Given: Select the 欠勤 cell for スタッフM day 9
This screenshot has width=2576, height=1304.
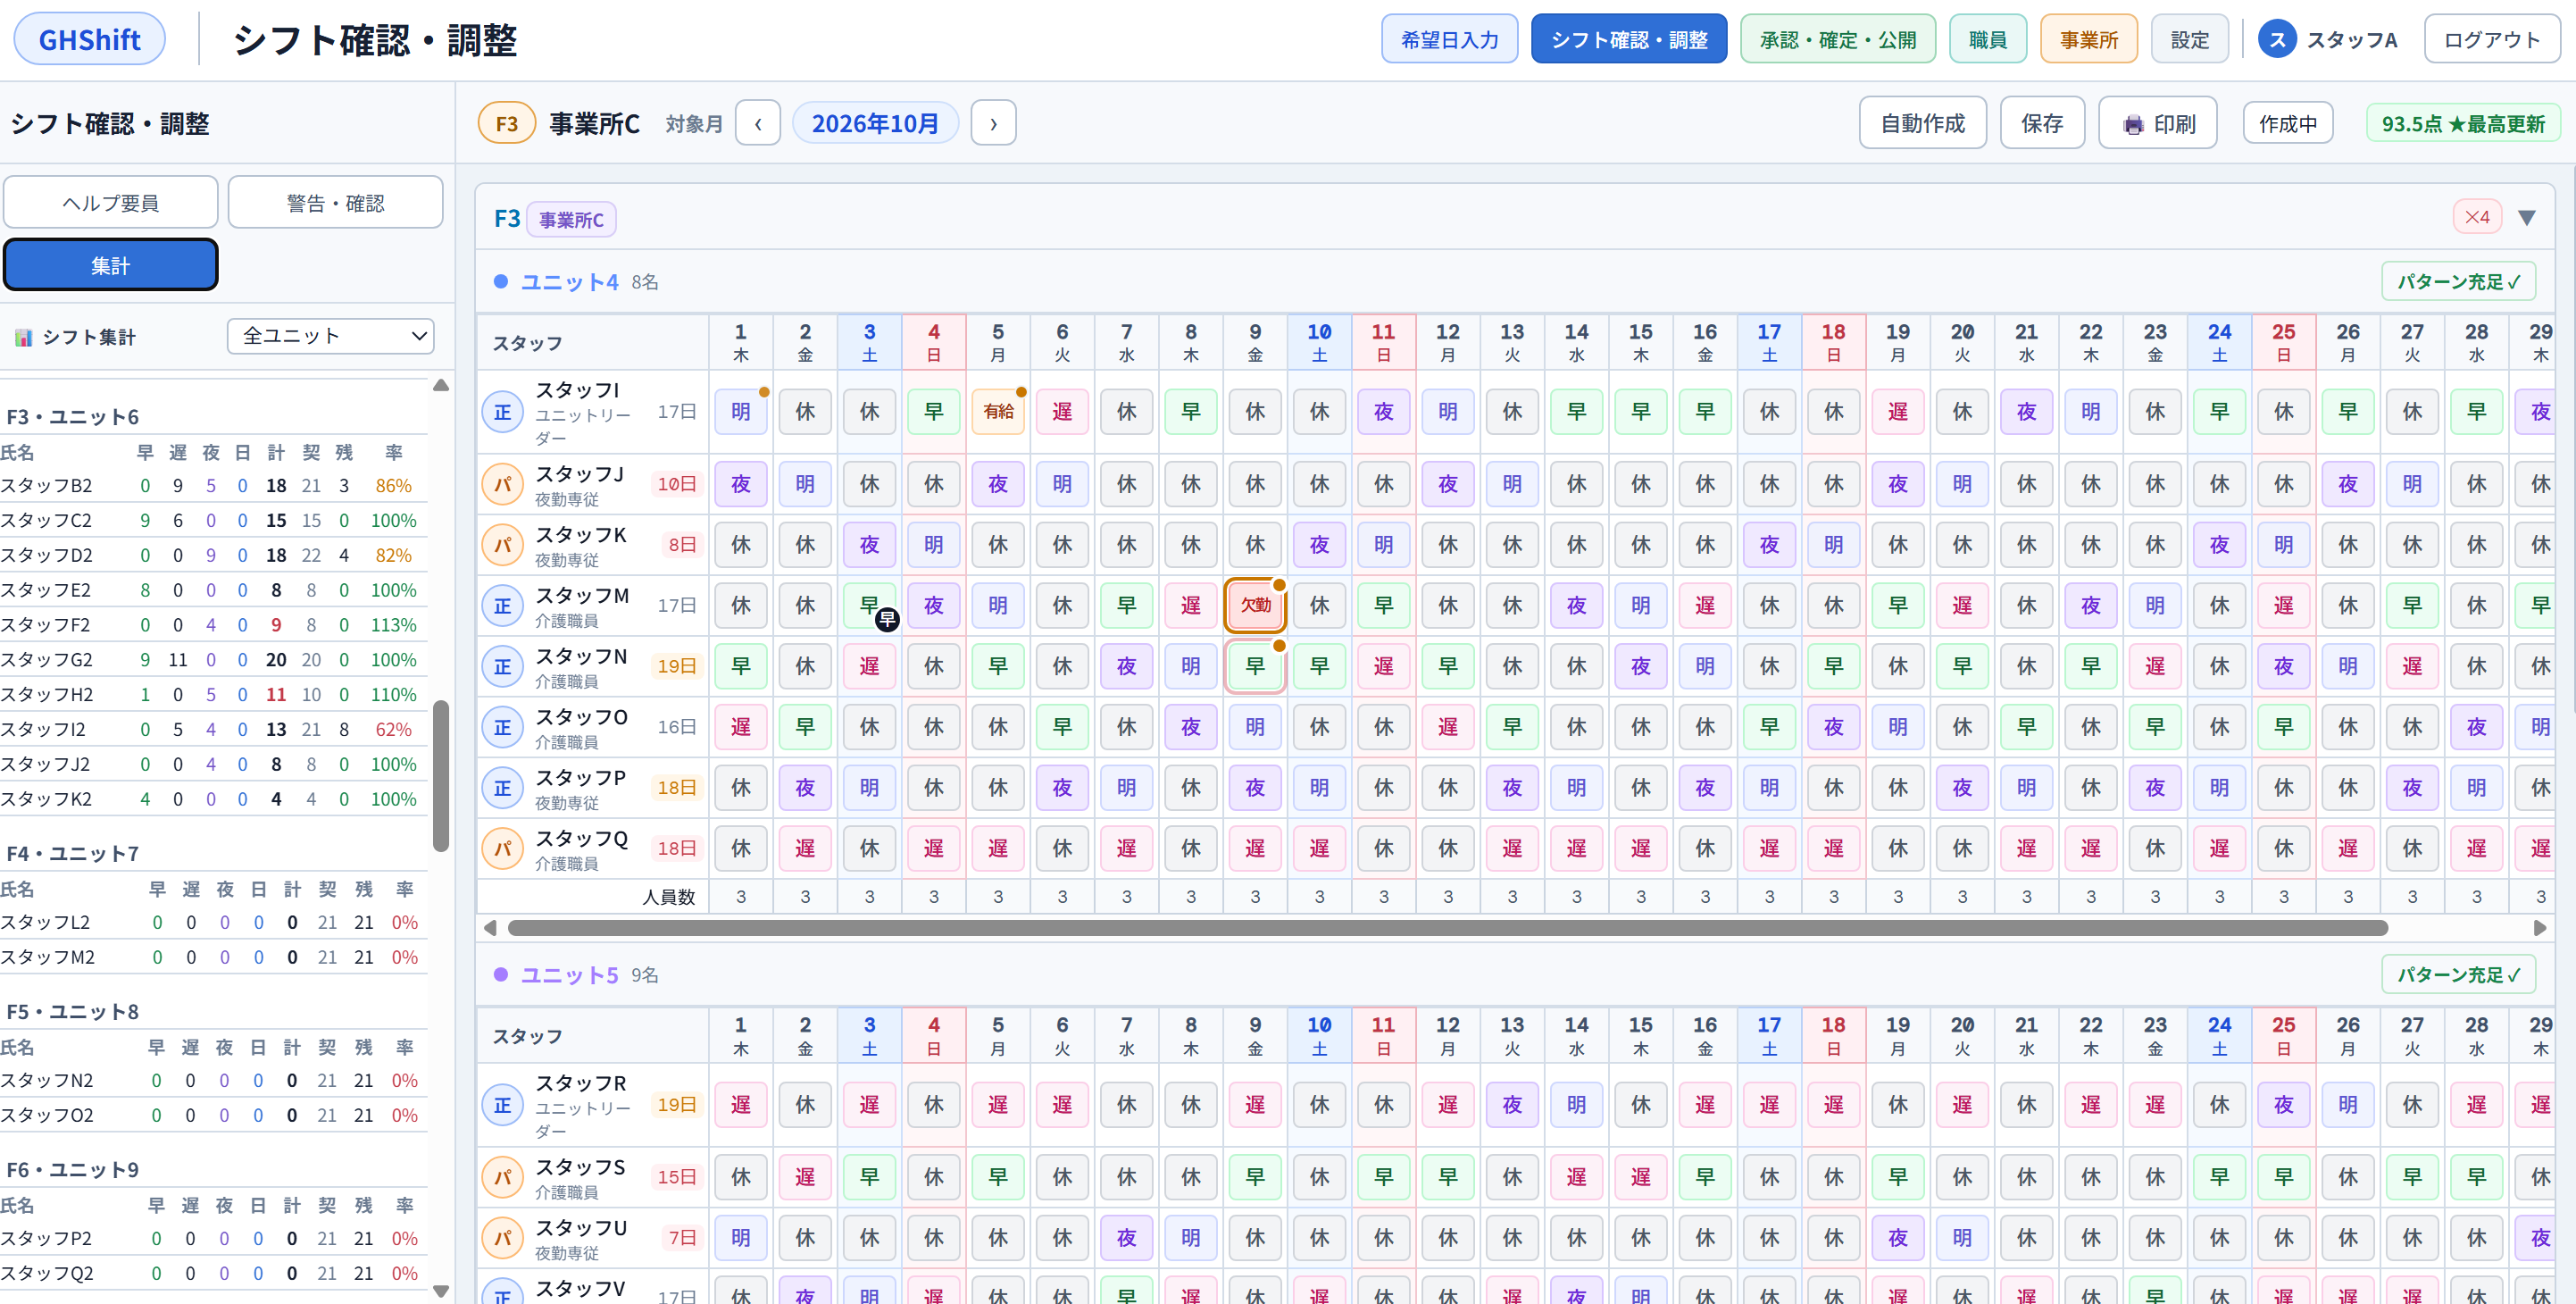Looking at the screenshot, I should 1255,605.
